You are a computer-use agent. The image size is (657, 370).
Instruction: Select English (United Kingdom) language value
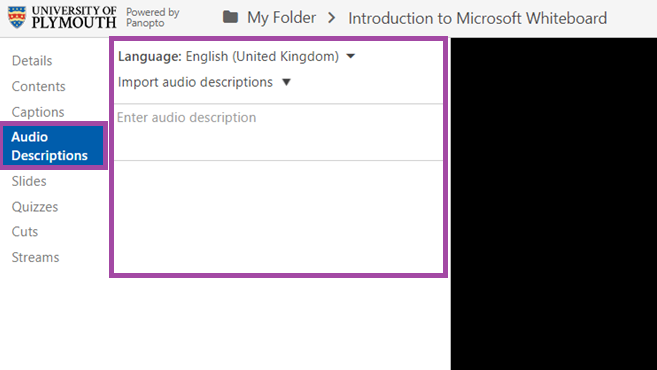point(262,56)
